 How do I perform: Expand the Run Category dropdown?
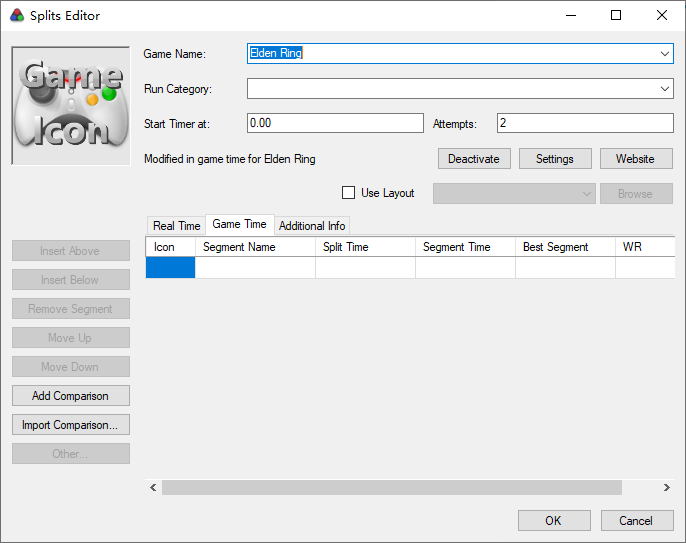tap(665, 89)
